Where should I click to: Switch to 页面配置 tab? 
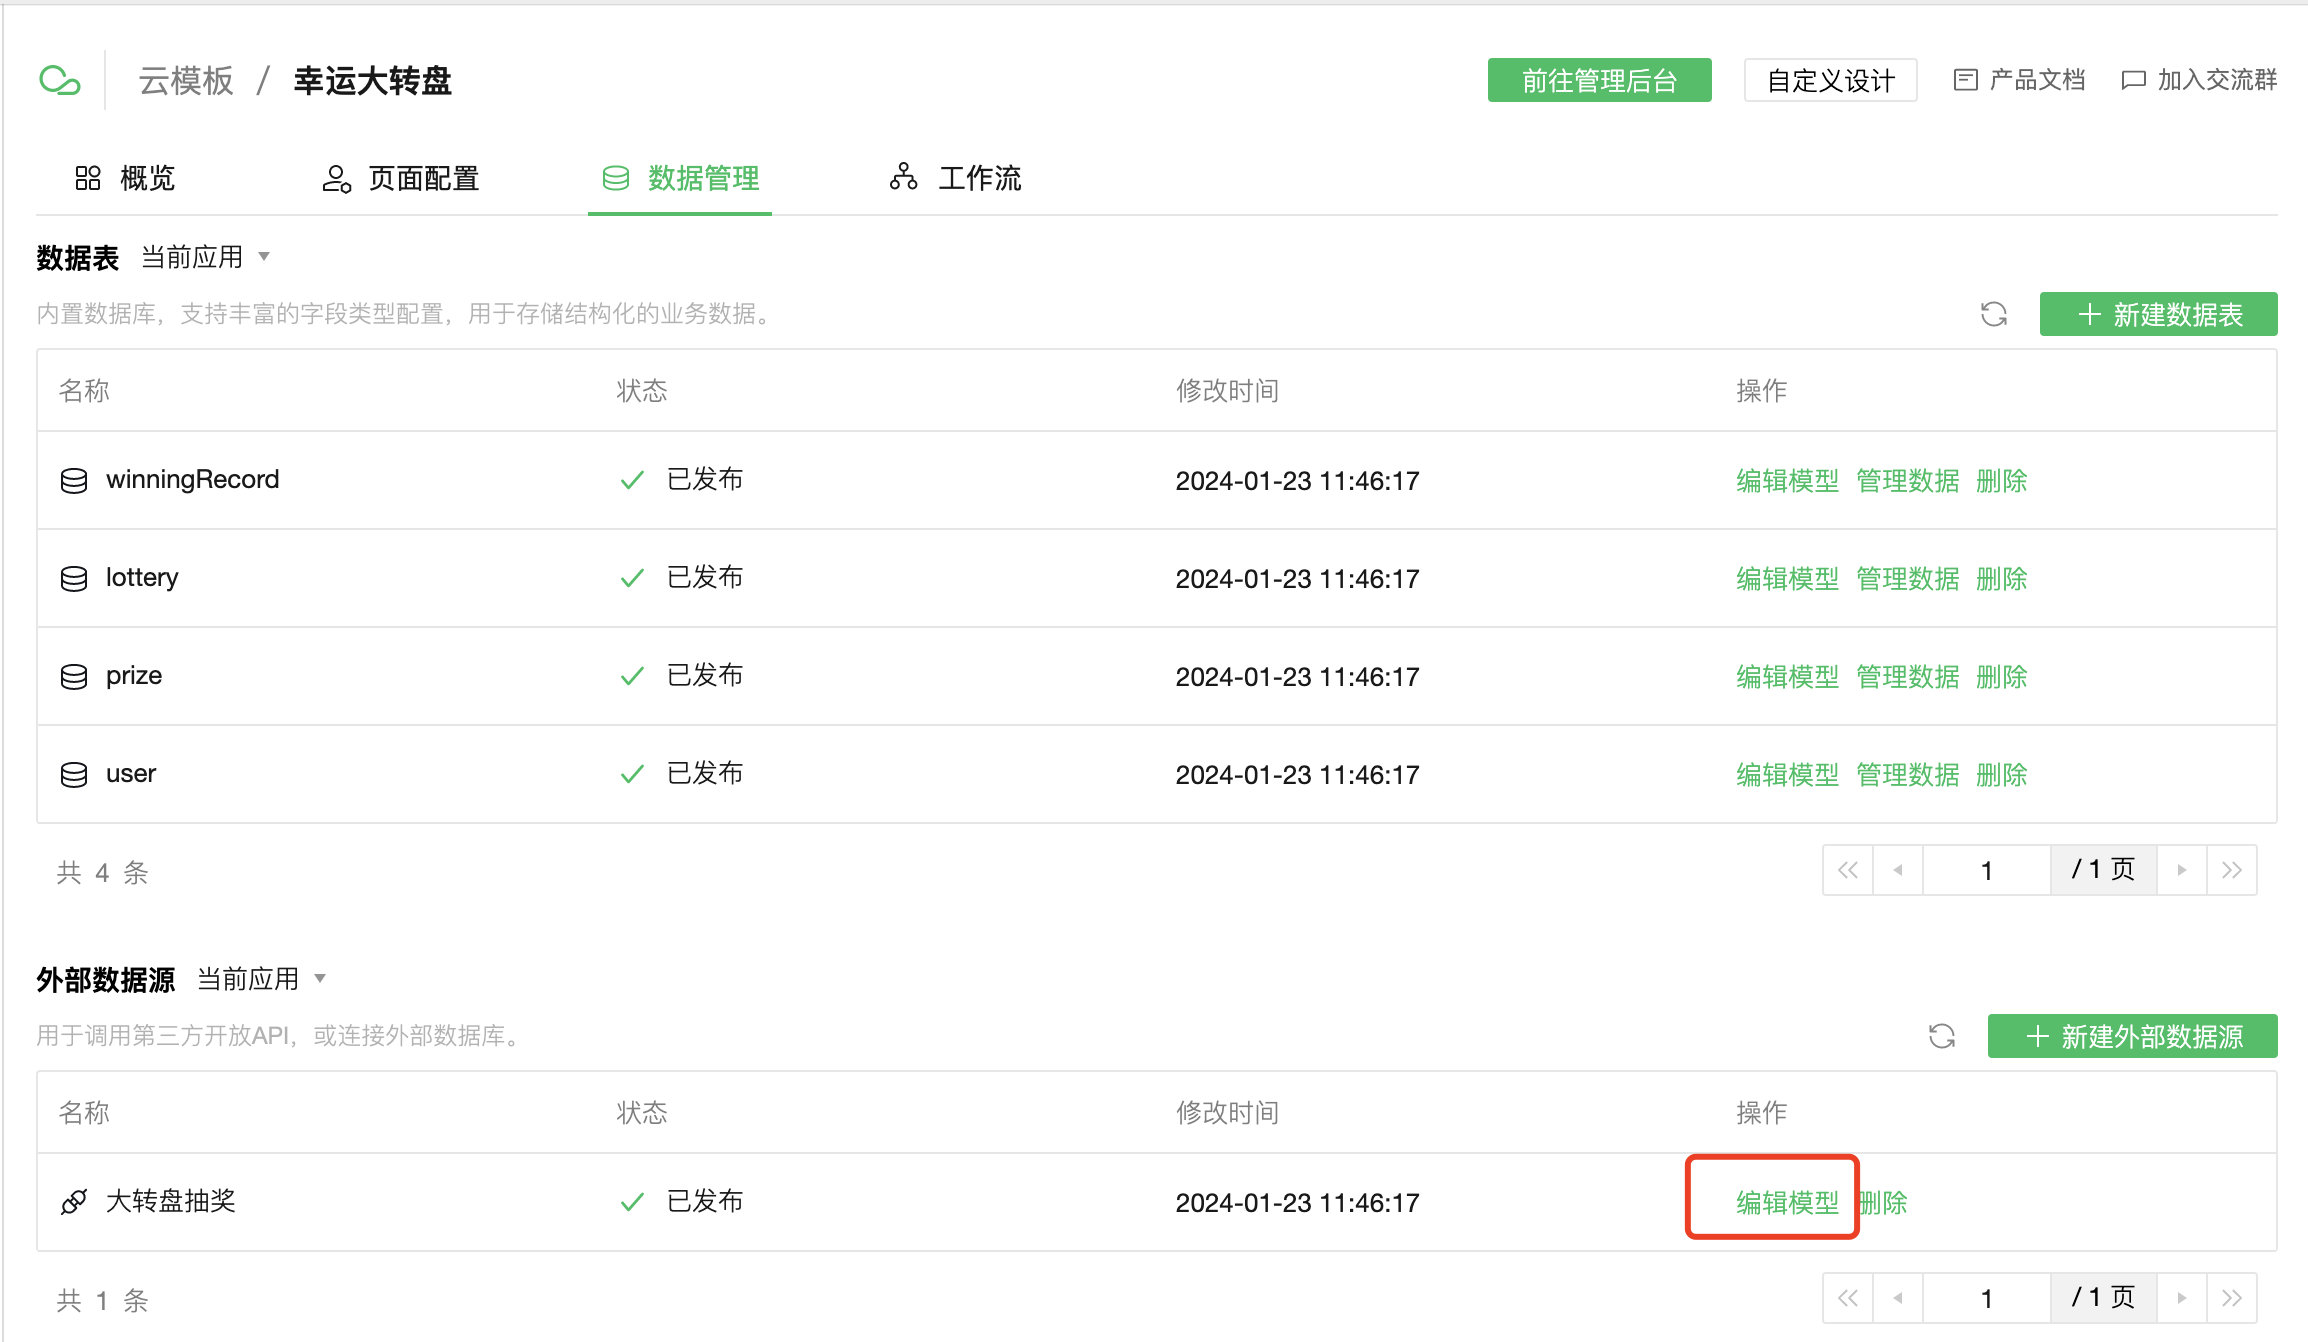tap(401, 178)
